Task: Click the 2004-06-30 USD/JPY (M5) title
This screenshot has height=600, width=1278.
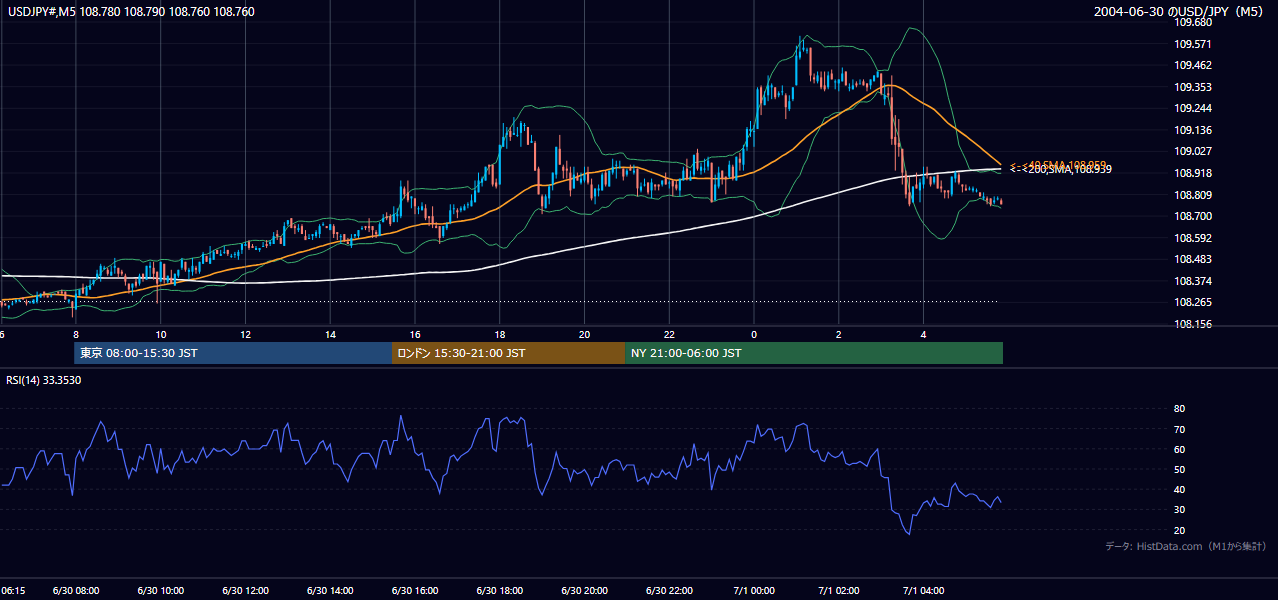Action: click(1180, 12)
